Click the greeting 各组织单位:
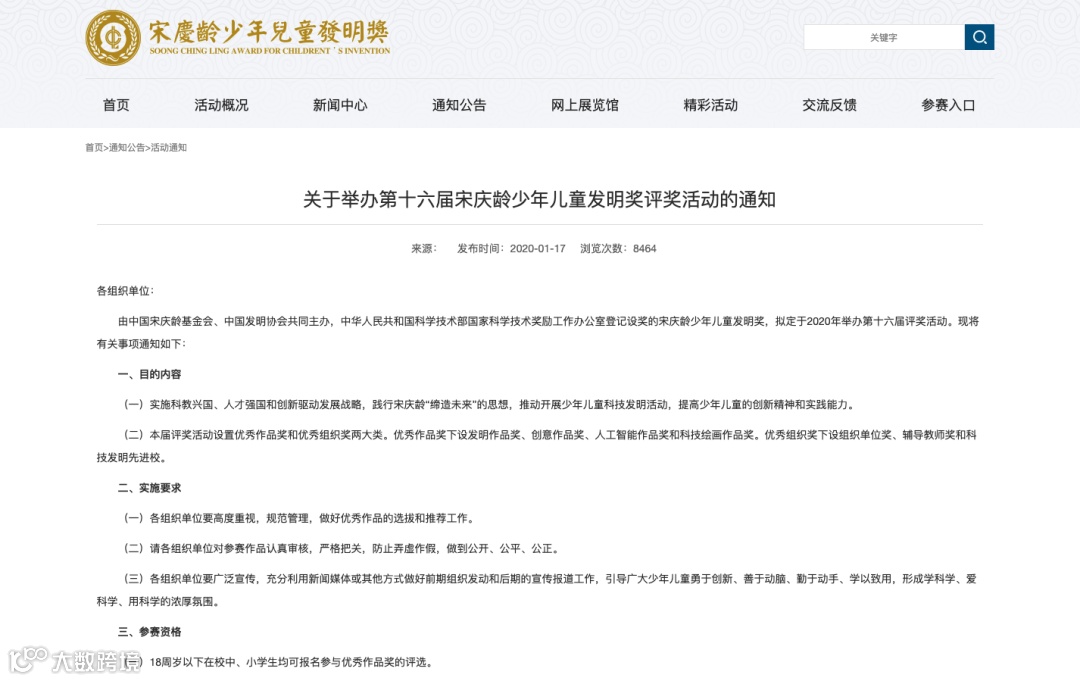1080x681 pixels. [x=125, y=291]
